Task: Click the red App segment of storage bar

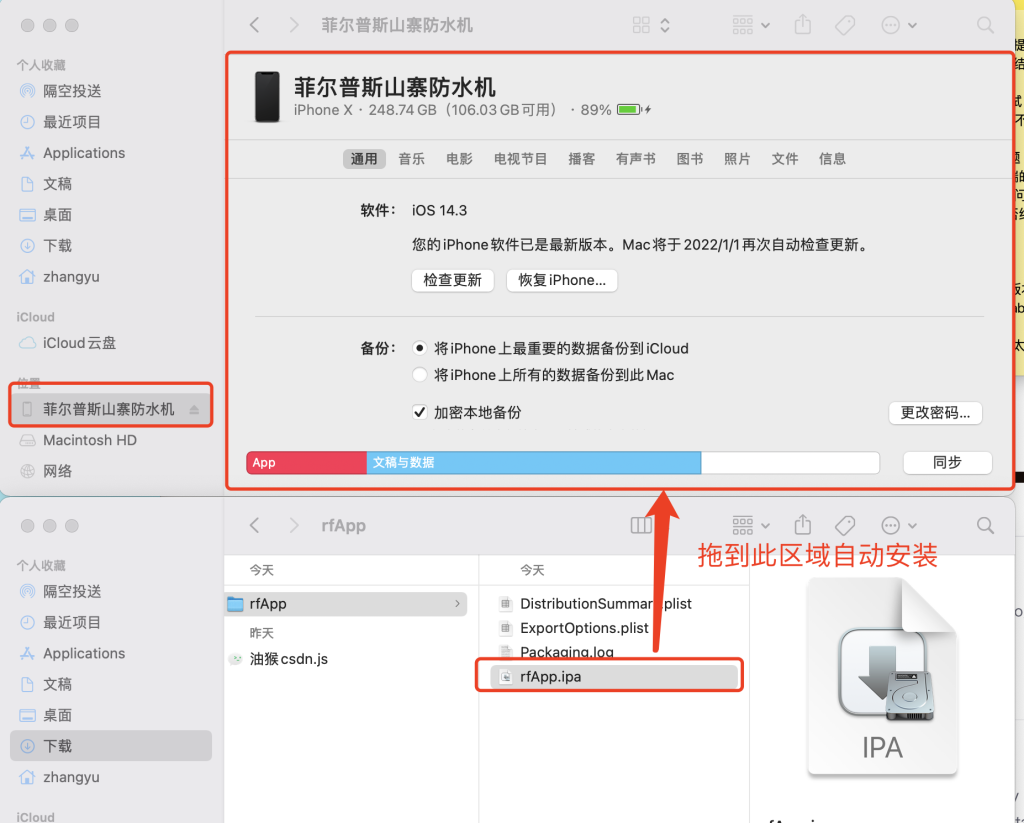Action: [x=306, y=462]
